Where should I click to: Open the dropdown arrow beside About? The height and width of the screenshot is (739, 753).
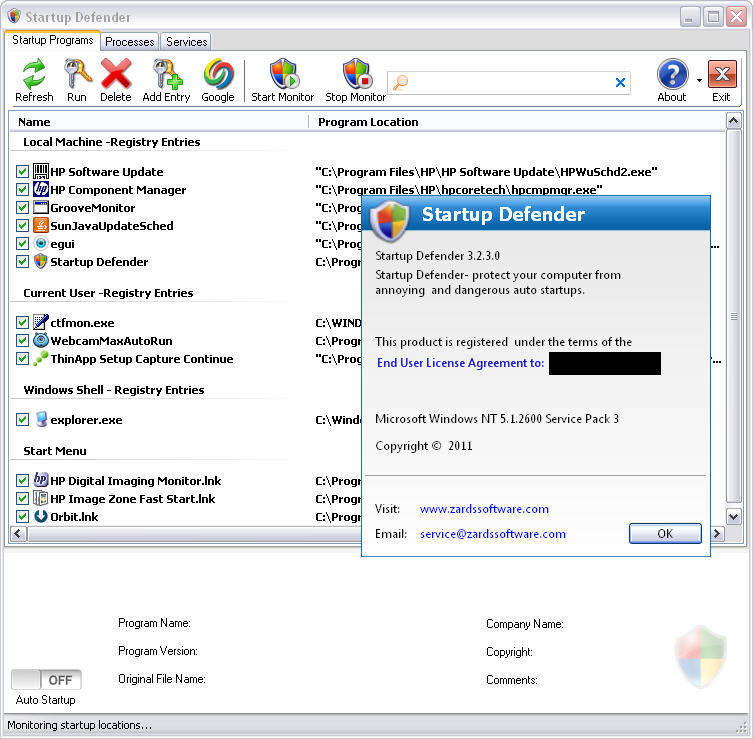(x=699, y=80)
